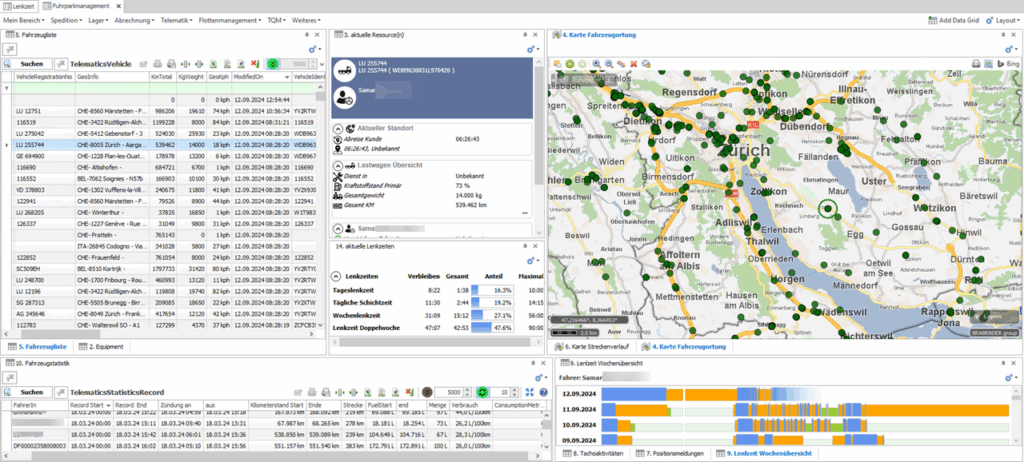Open help icon in Fahrzeugstatistik toolbar

pyautogui.click(x=543, y=391)
